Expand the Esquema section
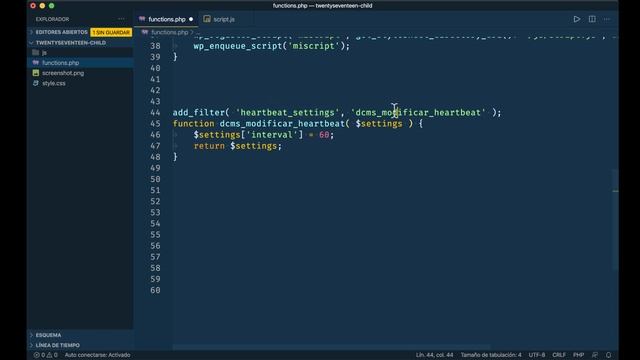Viewport: 640px width, 360px height. [x=48, y=335]
